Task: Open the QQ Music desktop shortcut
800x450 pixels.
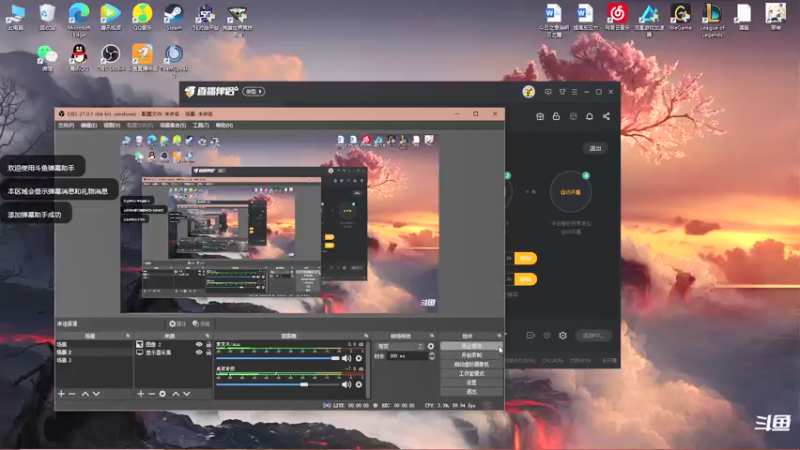Action: pos(142,17)
